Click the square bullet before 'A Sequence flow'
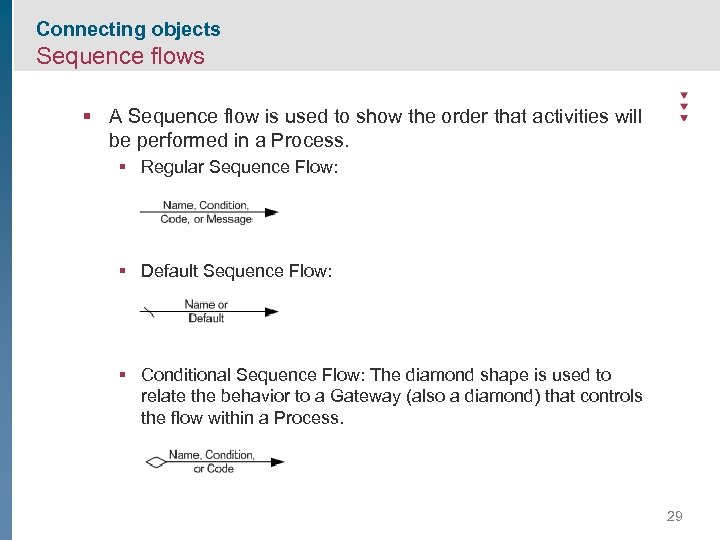The image size is (720, 540). (x=90, y=117)
